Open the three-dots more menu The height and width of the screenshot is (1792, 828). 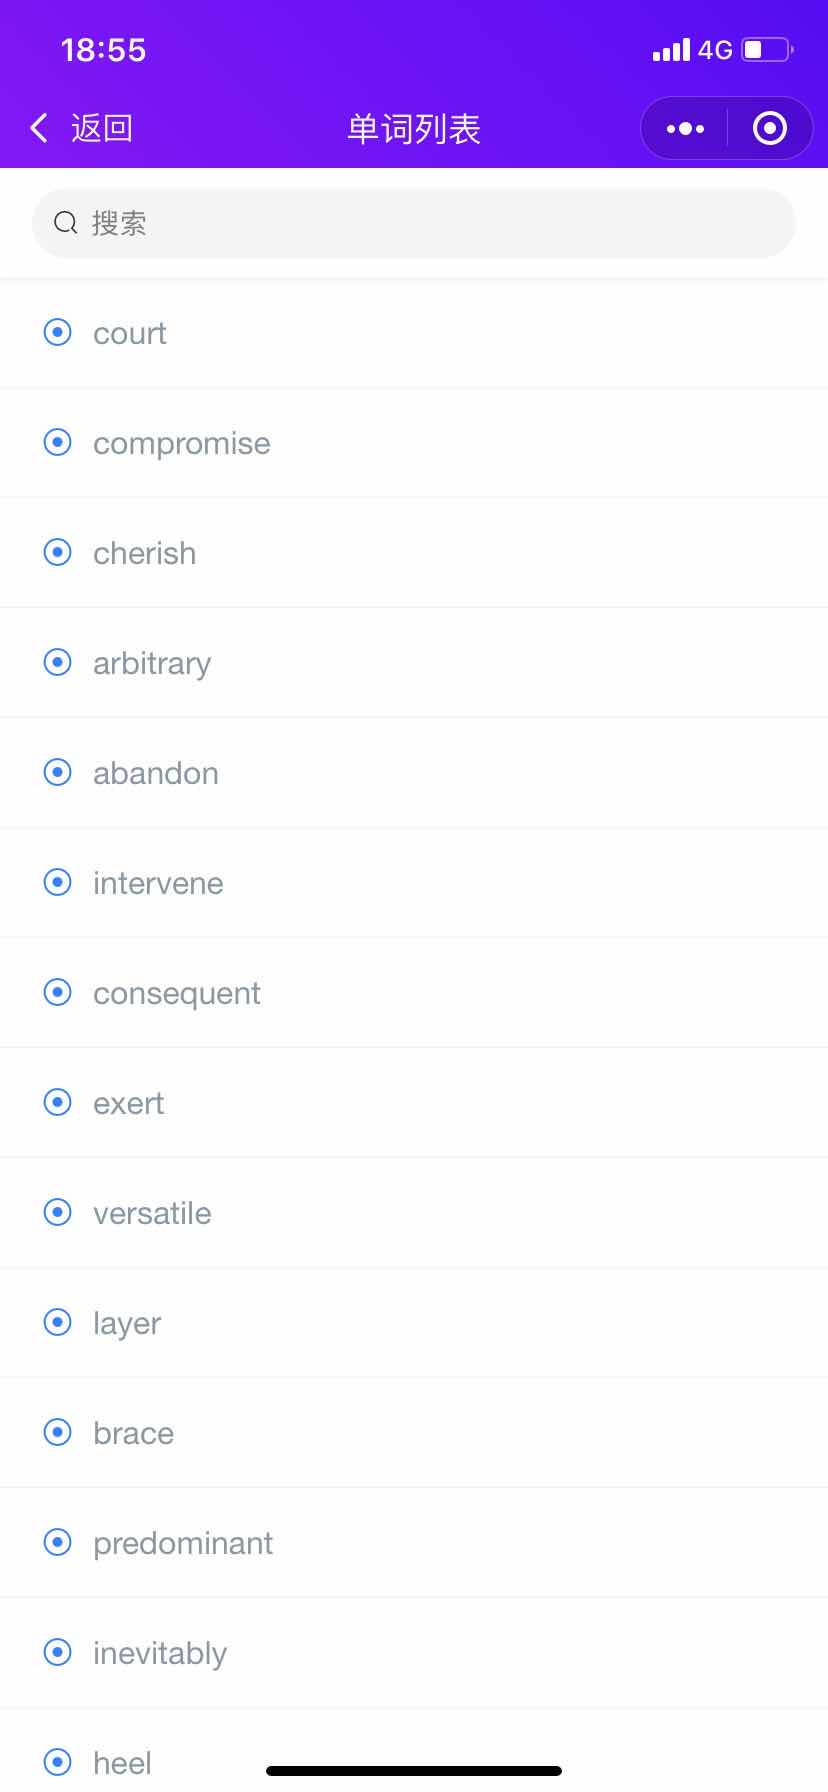tap(685, 128)
